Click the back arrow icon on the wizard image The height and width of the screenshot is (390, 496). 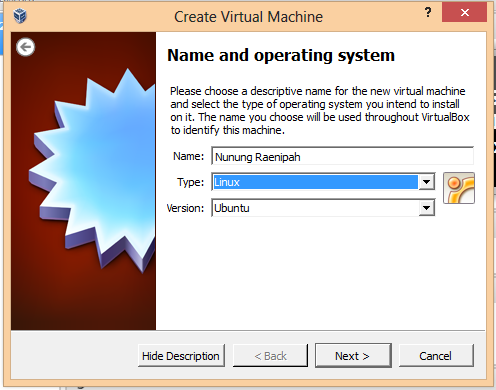(x=25, y=47)
